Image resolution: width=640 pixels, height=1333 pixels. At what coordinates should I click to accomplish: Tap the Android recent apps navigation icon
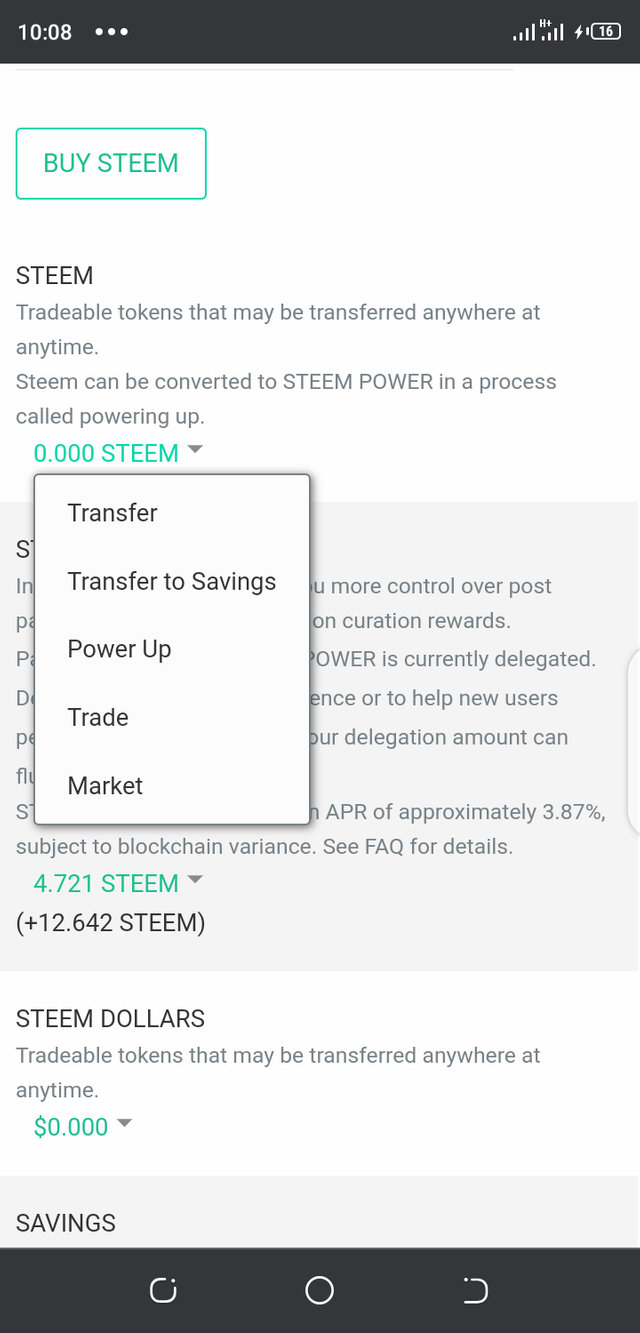[x=163, y=1291]
